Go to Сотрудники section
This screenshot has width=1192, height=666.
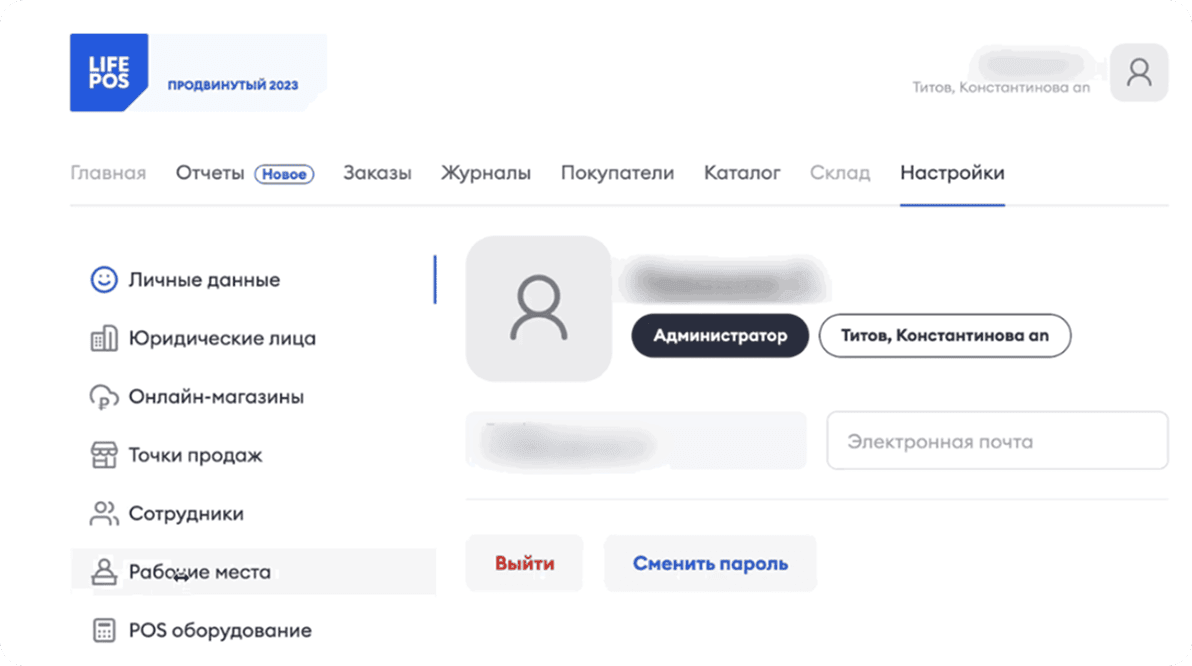[253, 513]
